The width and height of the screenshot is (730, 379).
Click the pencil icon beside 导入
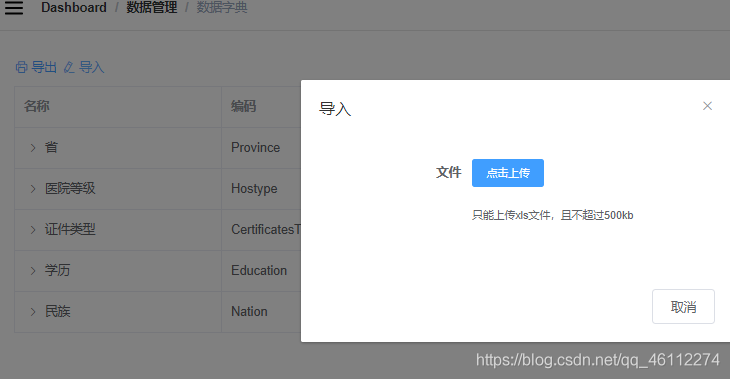pos(69,68)
